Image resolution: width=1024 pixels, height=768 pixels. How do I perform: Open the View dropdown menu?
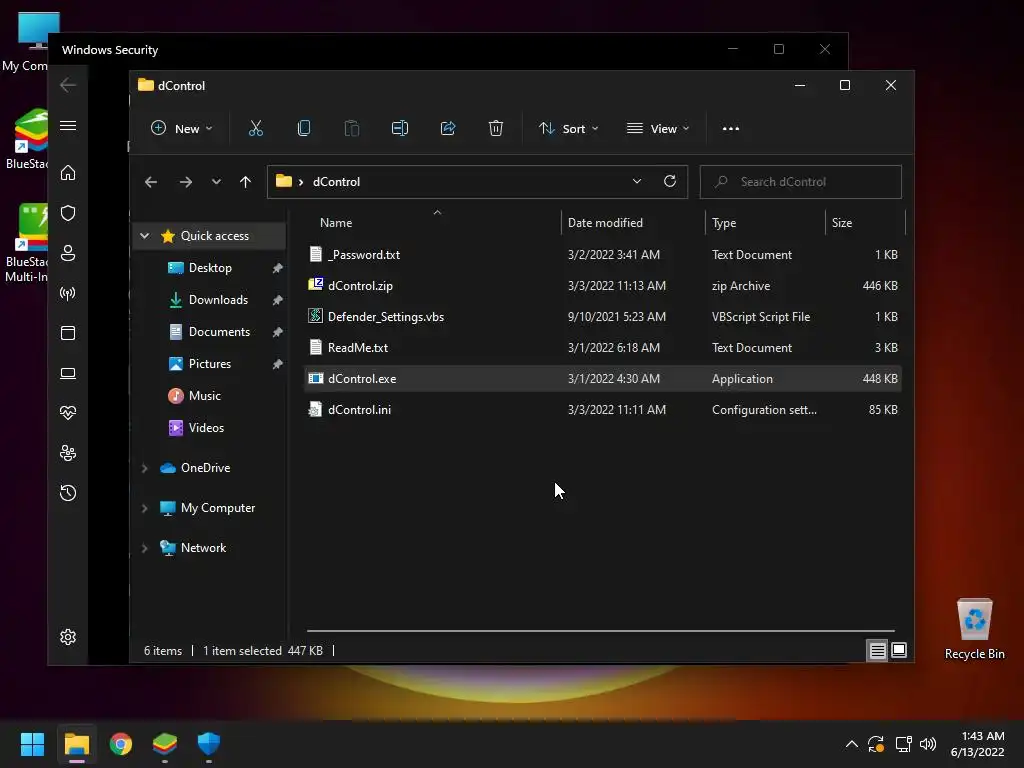658,129
